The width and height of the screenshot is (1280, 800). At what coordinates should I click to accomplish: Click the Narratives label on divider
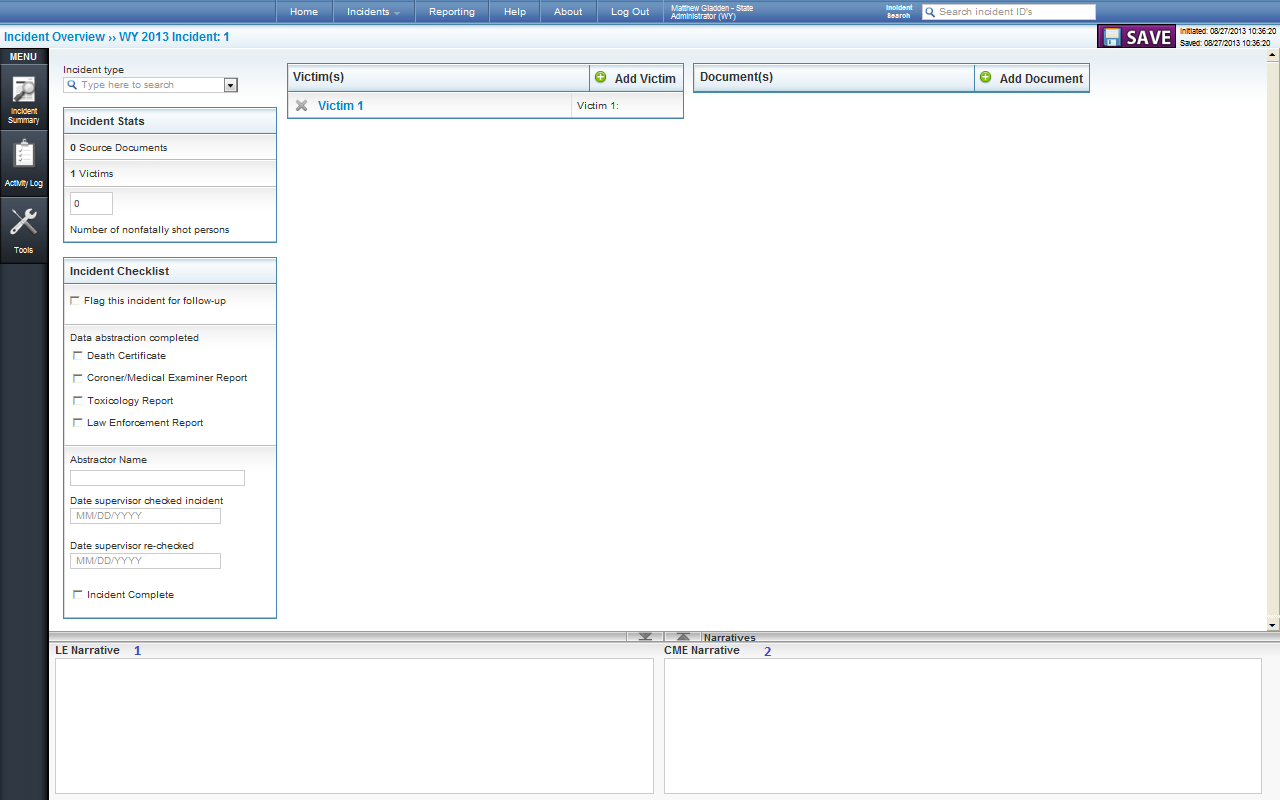click(x=729, y=637)
